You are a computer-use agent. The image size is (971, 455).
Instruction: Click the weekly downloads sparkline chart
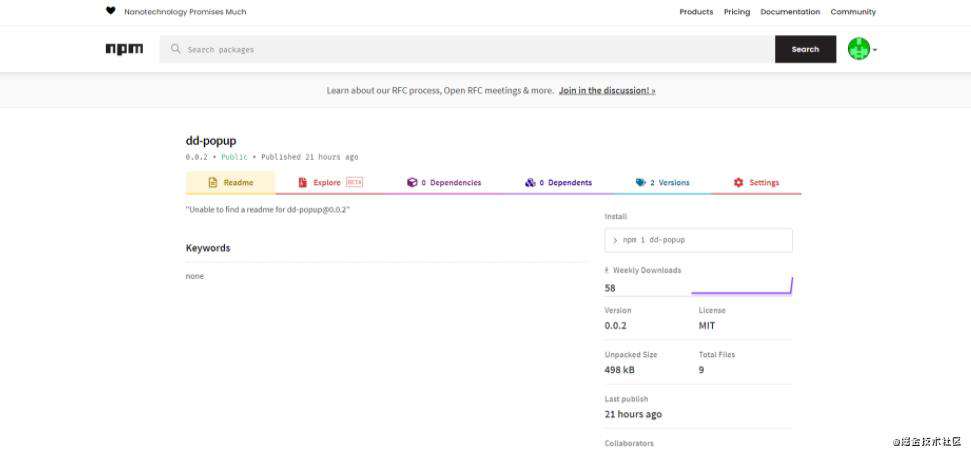(742, 285)
